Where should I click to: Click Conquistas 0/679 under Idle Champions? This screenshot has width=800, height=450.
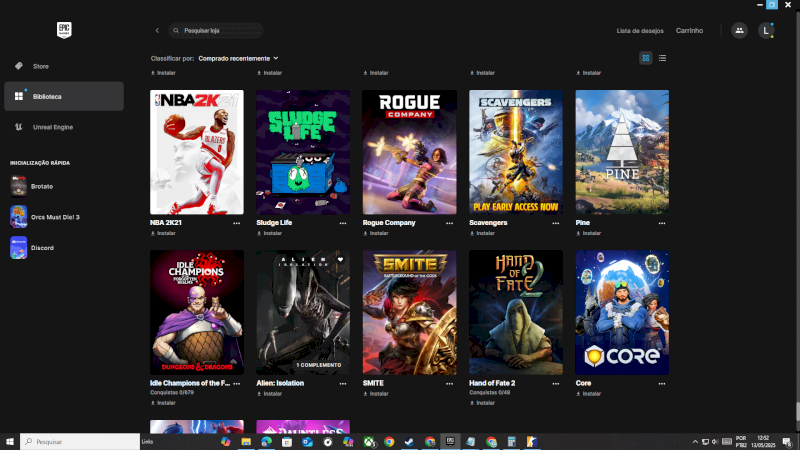[x=172, y=392]
